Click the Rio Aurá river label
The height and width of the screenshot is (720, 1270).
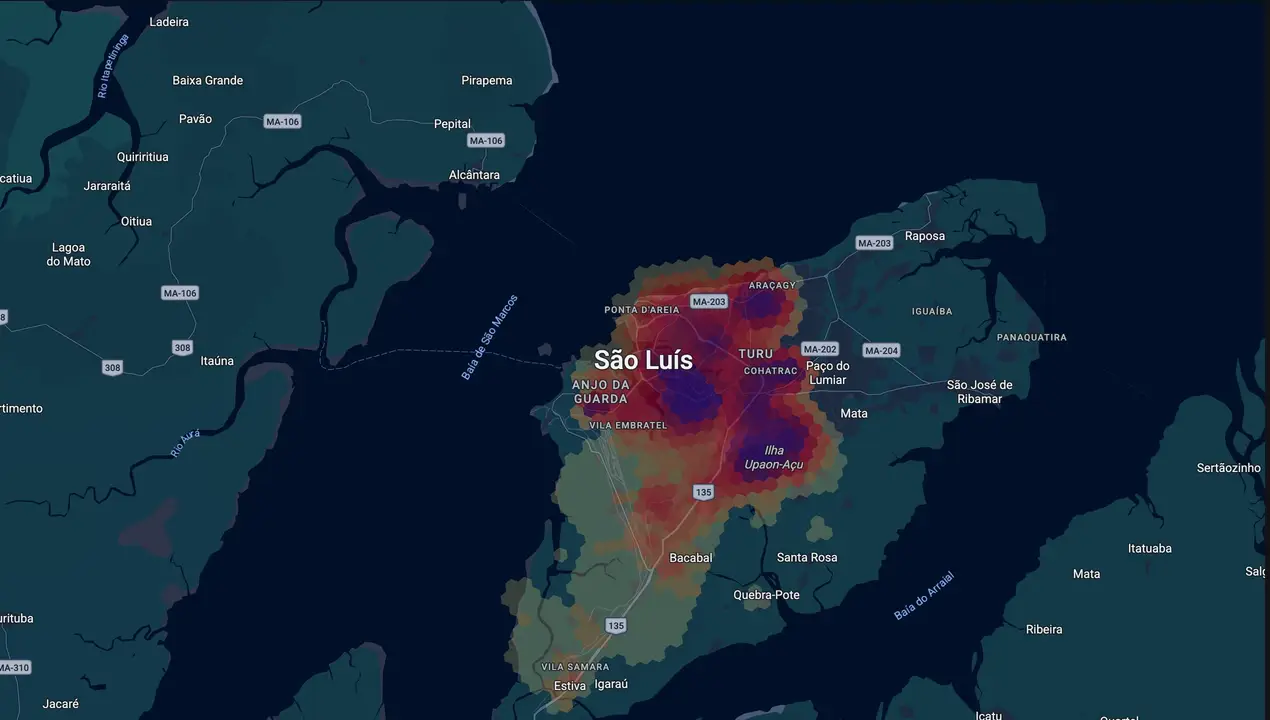click(x=185, y=443)
